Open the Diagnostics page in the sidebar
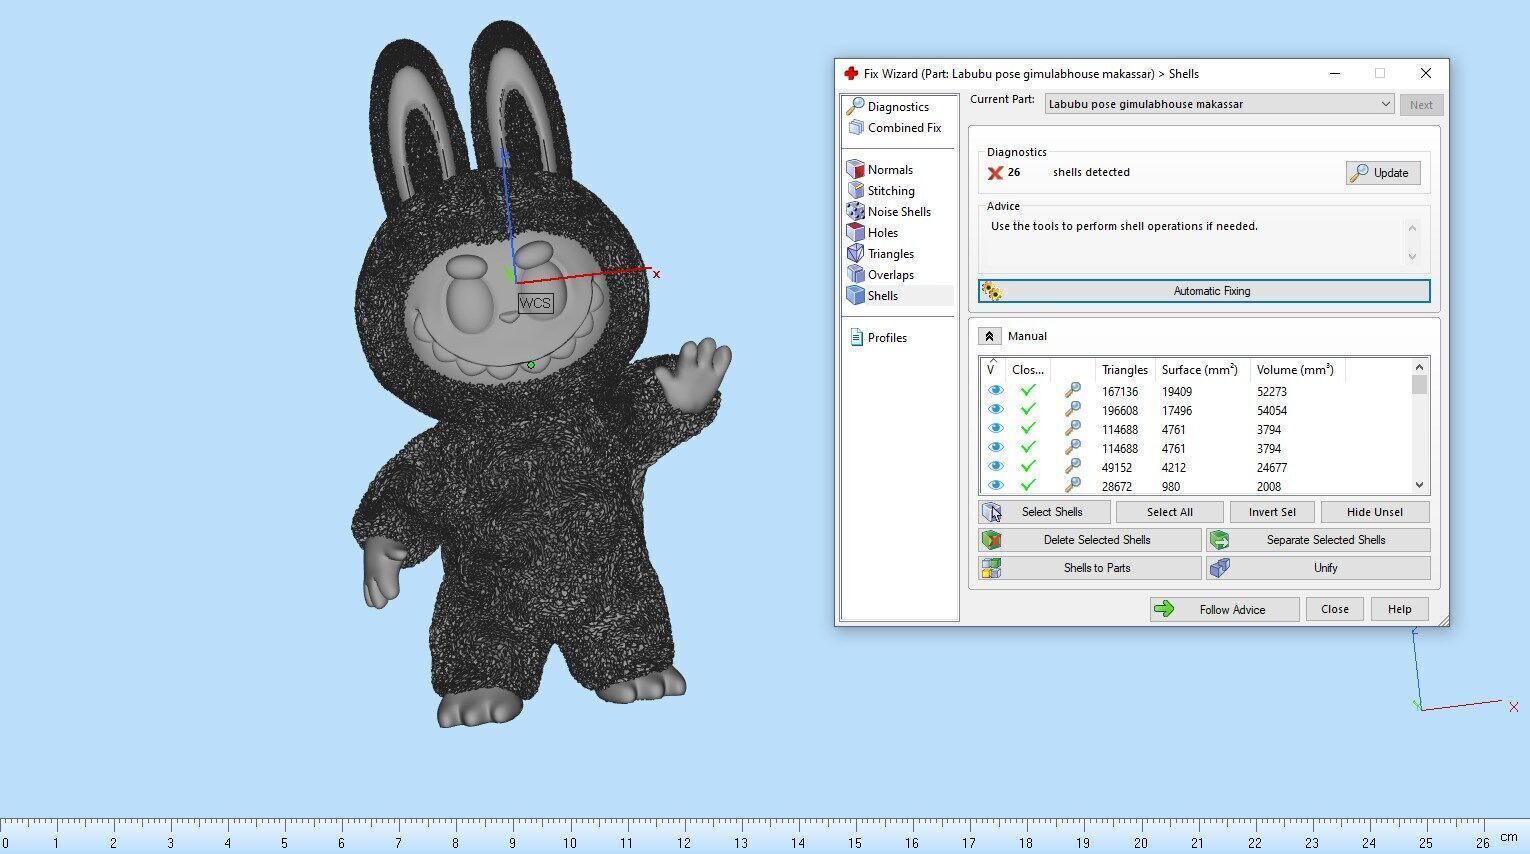The width and height of the screenshot is (1530, 854). 897,107
